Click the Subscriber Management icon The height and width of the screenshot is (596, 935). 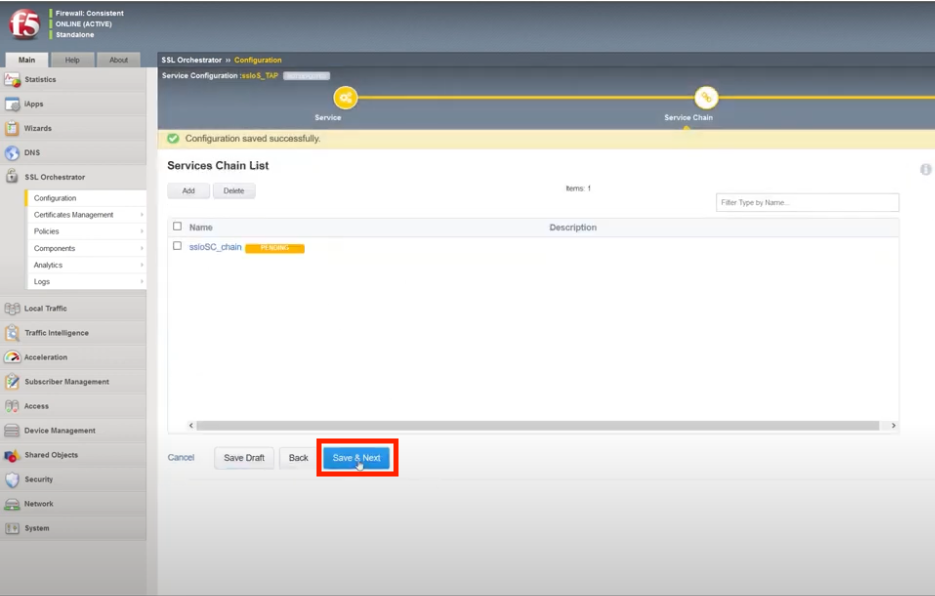(x=12, y=382)
